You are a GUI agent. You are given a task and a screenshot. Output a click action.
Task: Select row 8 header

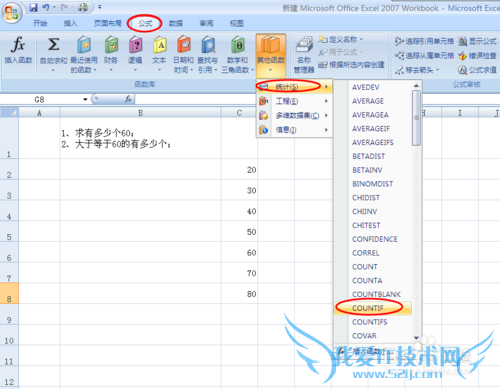pyautogui.click(x=9, y=293)
